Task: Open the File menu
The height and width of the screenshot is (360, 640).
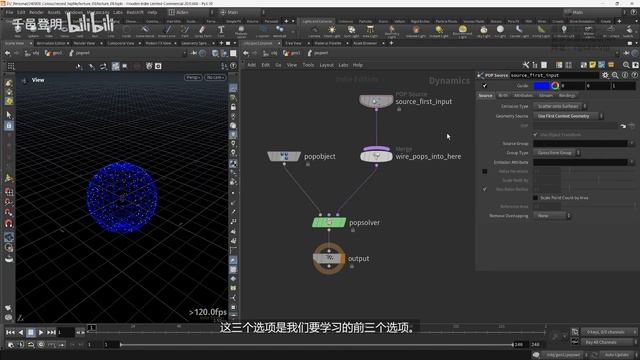Action: tap(9, 12)
